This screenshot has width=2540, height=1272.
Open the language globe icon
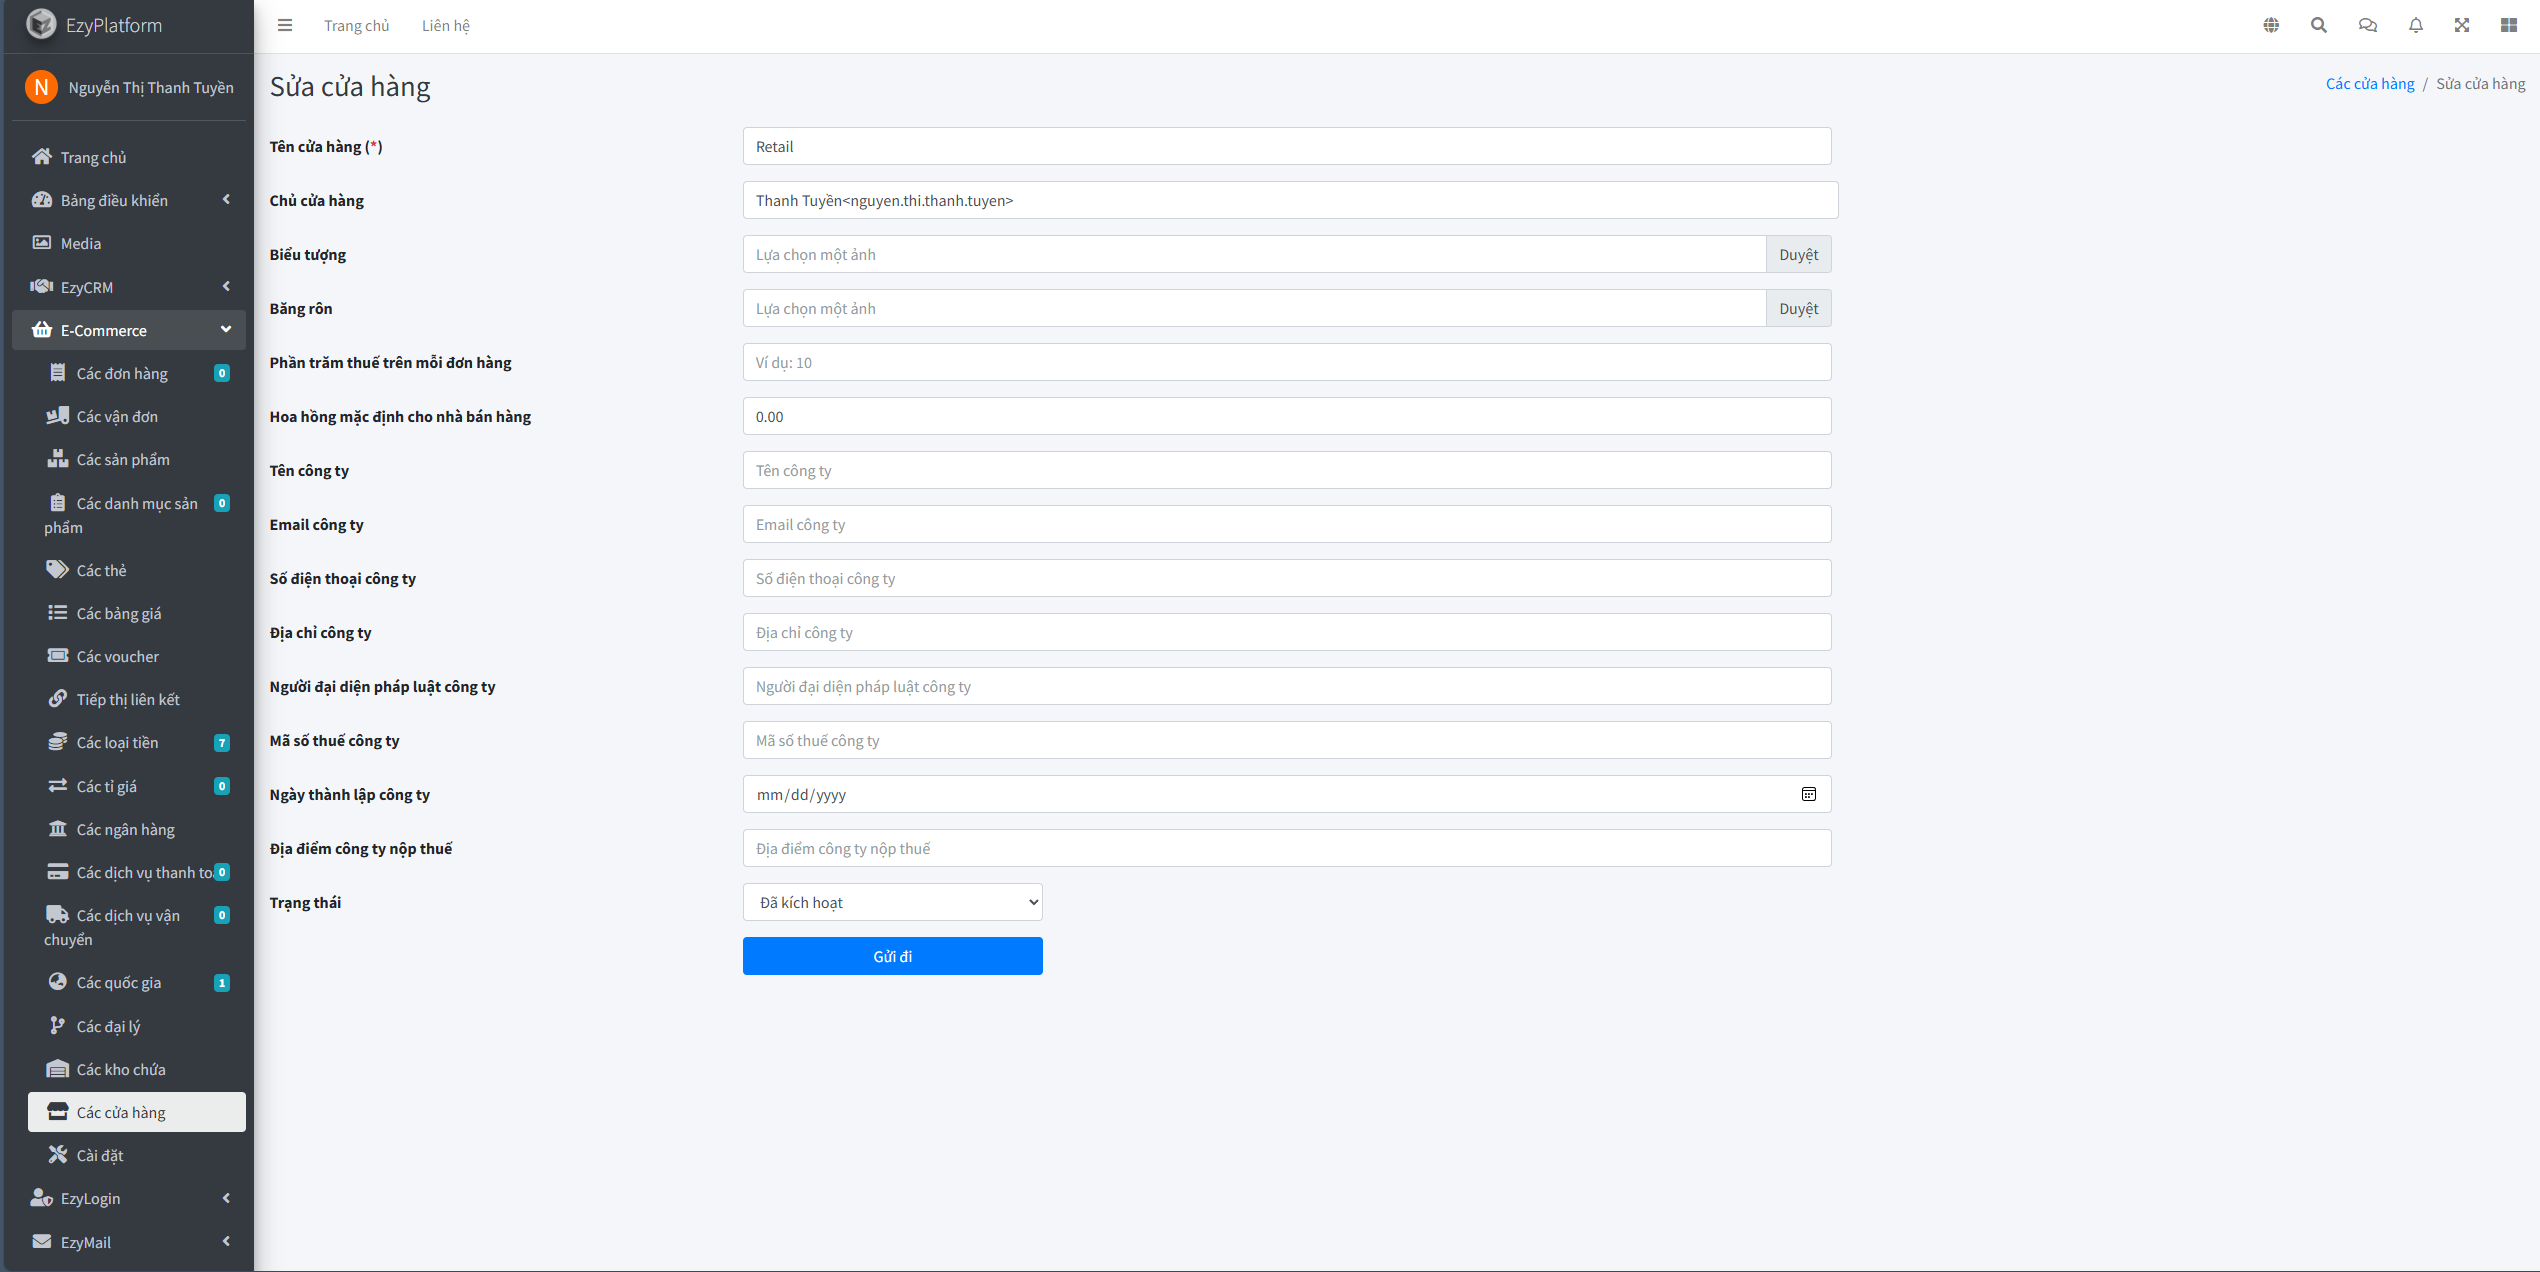tap(2271, 26)
